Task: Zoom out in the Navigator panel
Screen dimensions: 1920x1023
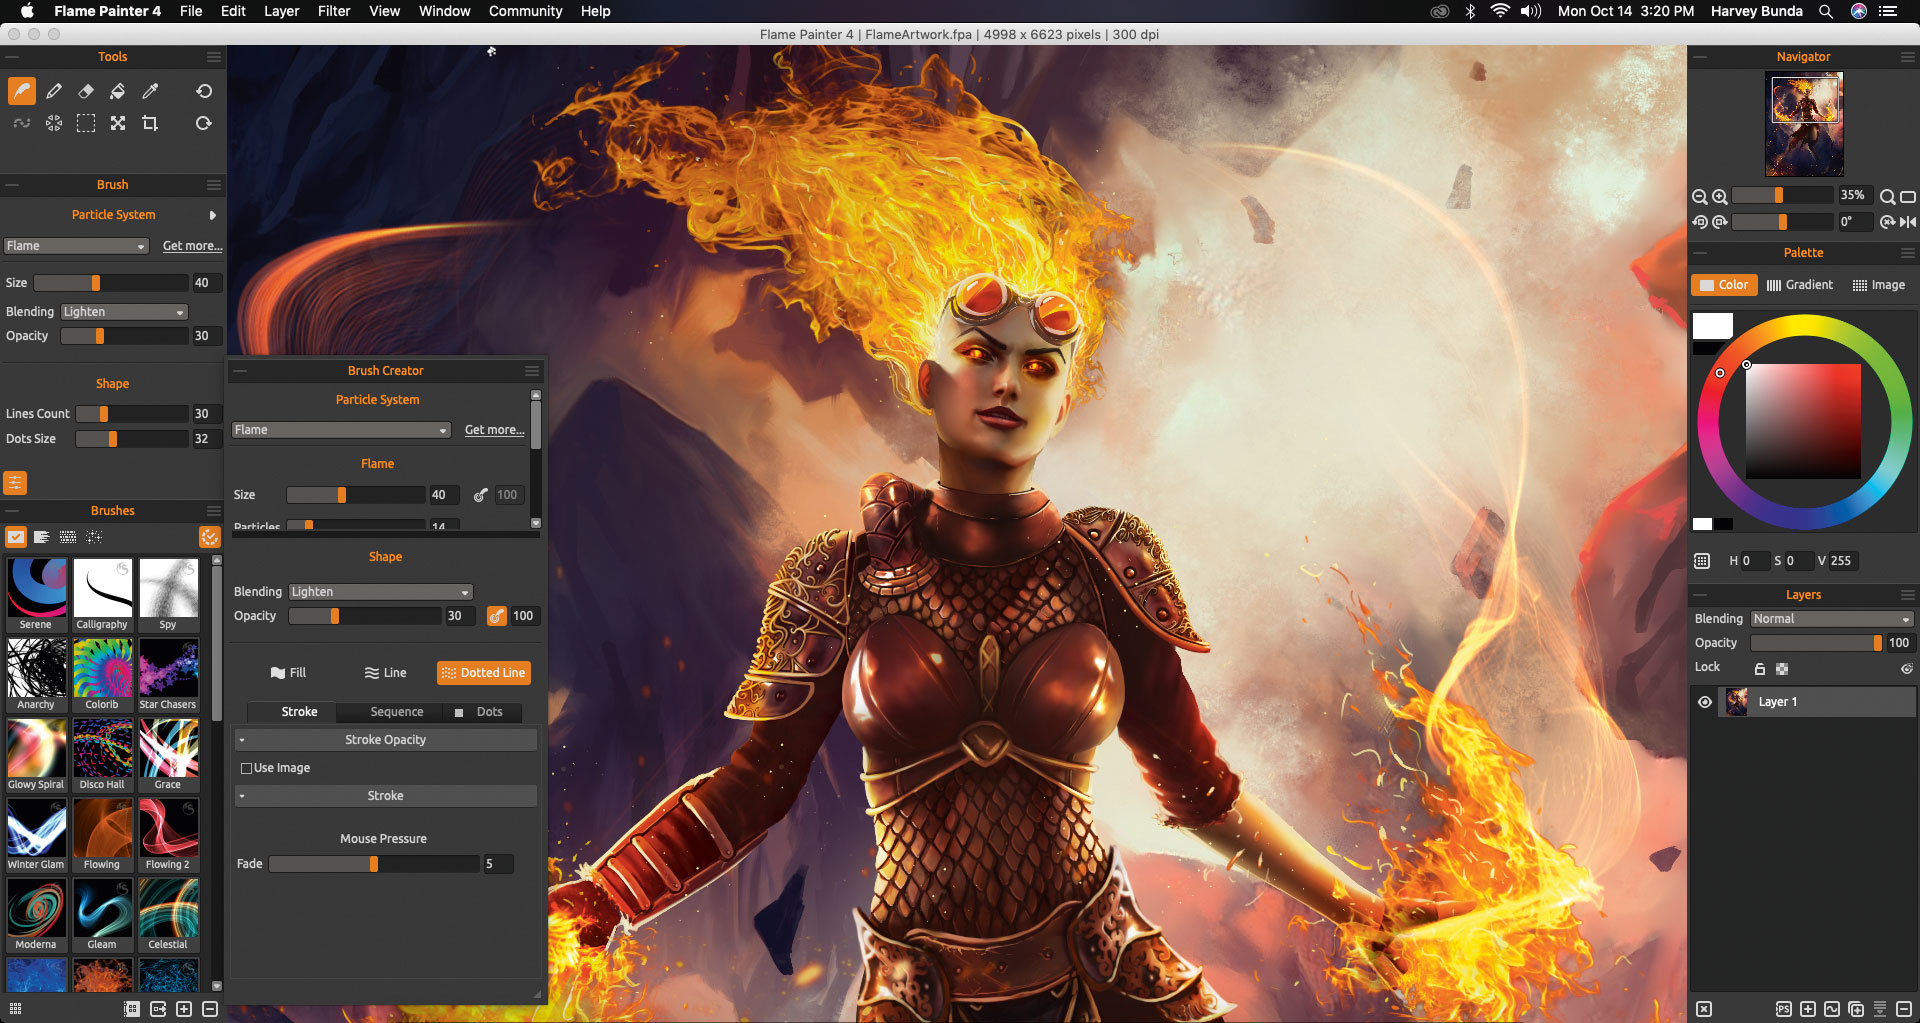Action: pyautogui.click(x=1699, y=197)
